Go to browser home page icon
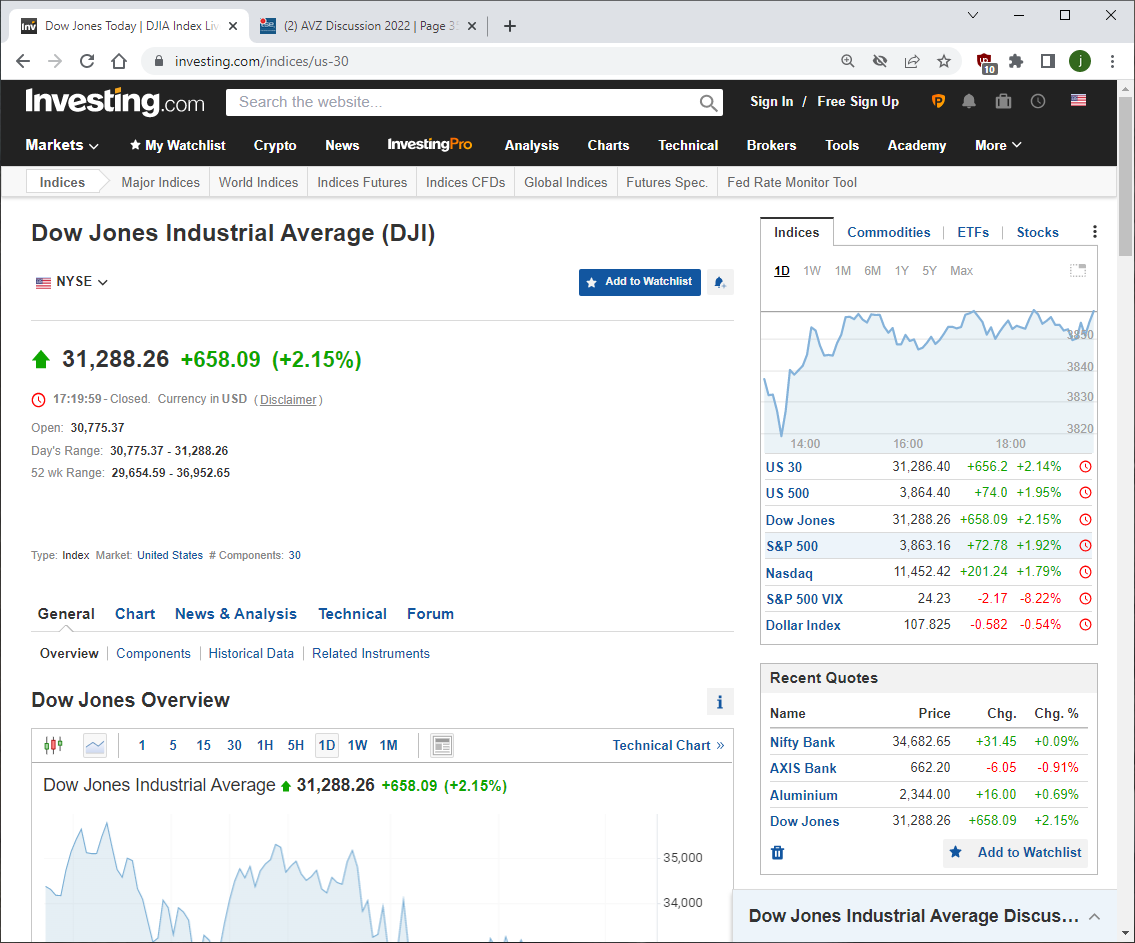This screenshot has height=943, width=1135. (119, 62)
